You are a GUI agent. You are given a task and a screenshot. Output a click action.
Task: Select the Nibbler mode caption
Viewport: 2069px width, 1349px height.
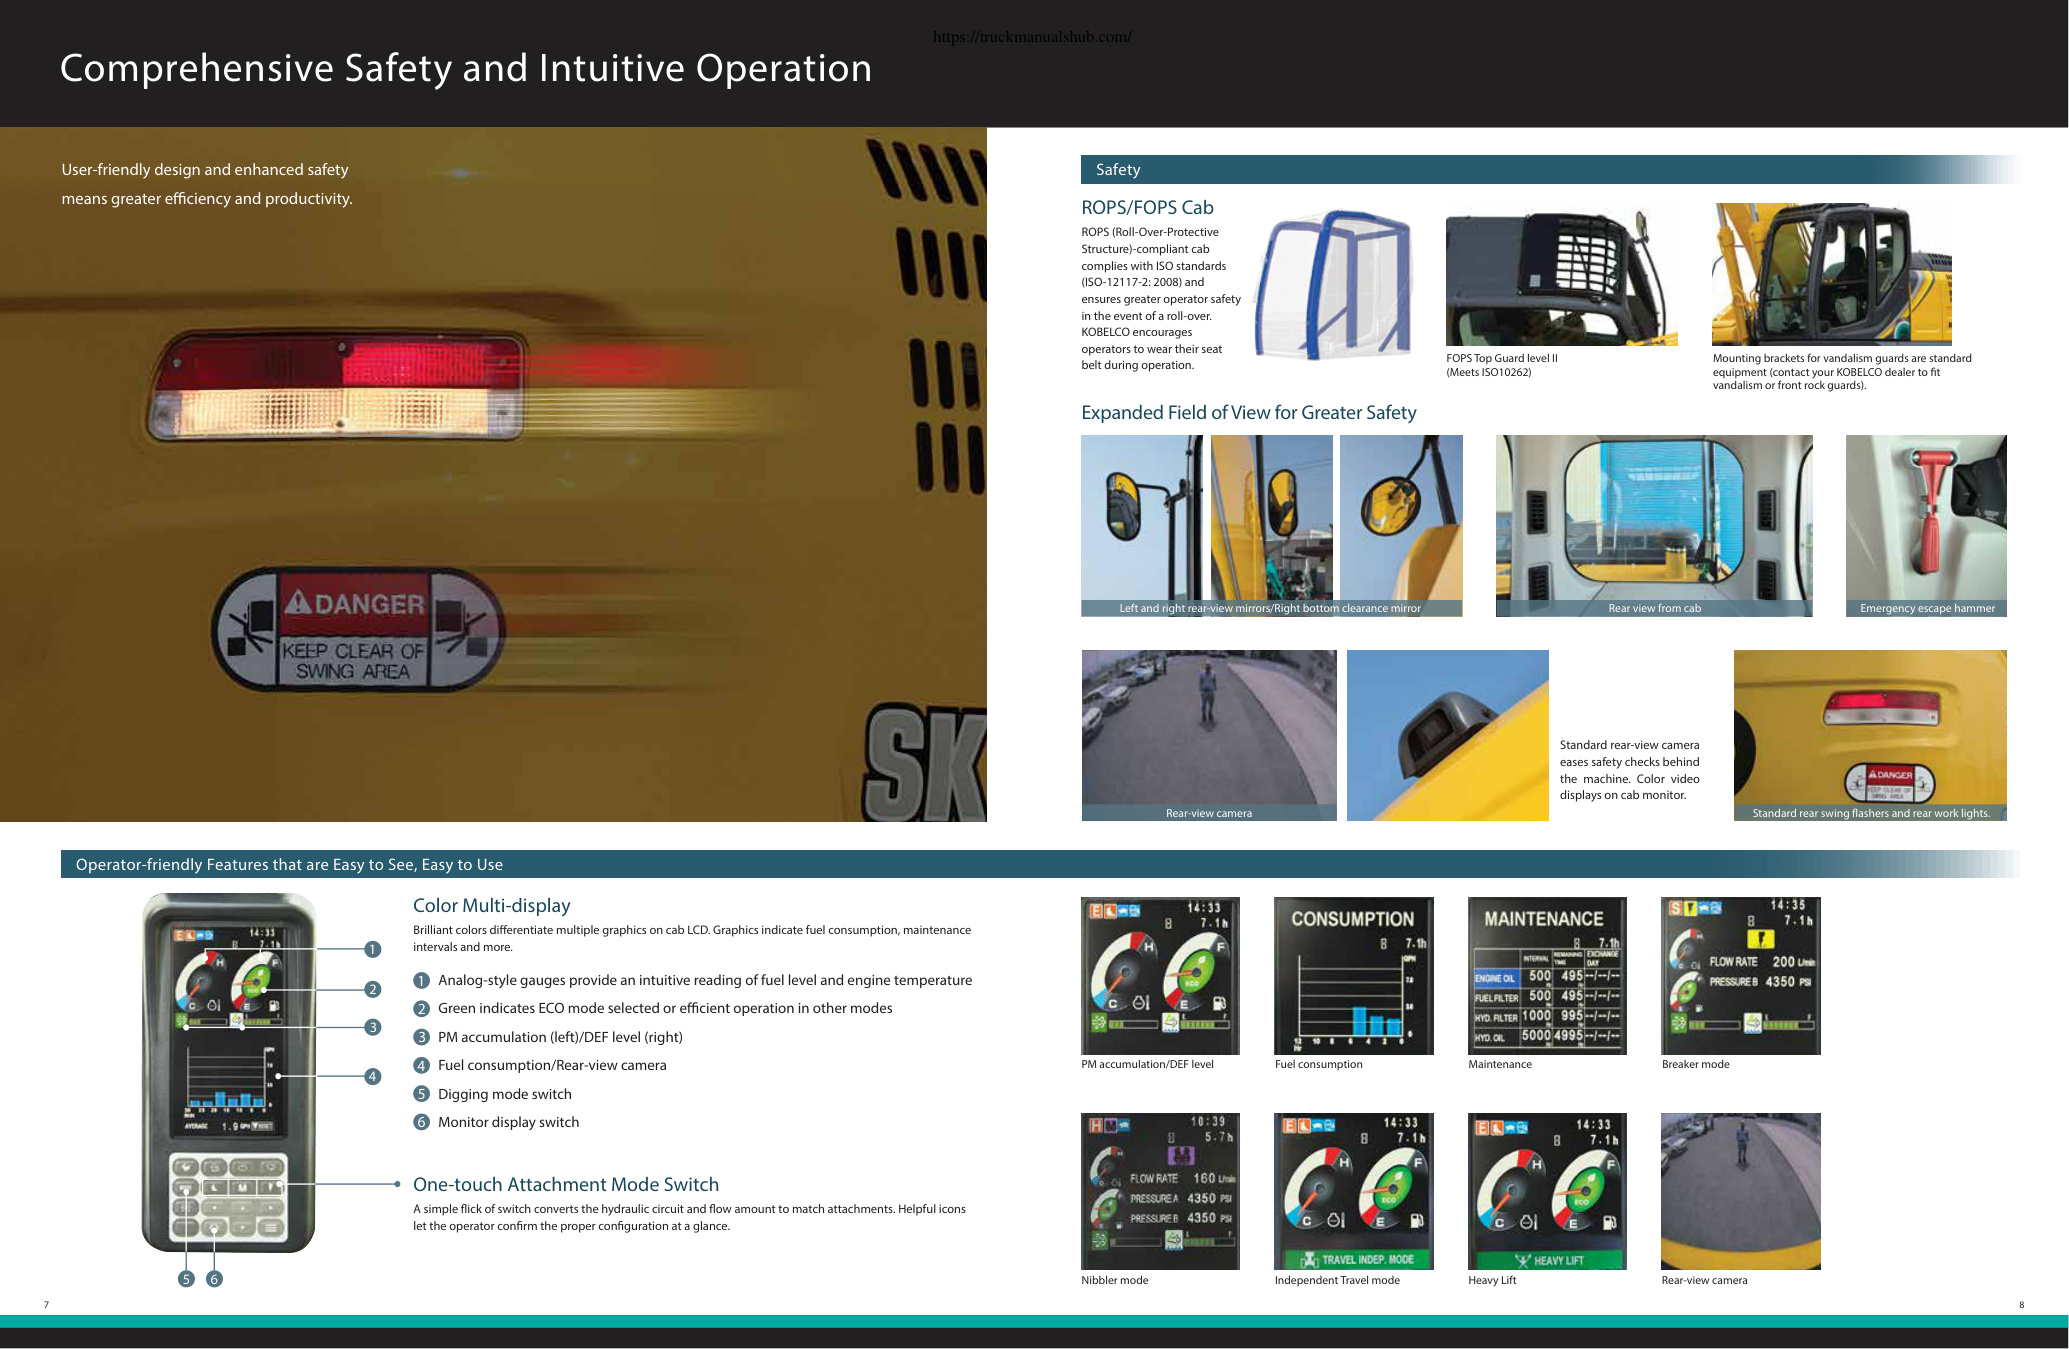tap(1114, 1280)
